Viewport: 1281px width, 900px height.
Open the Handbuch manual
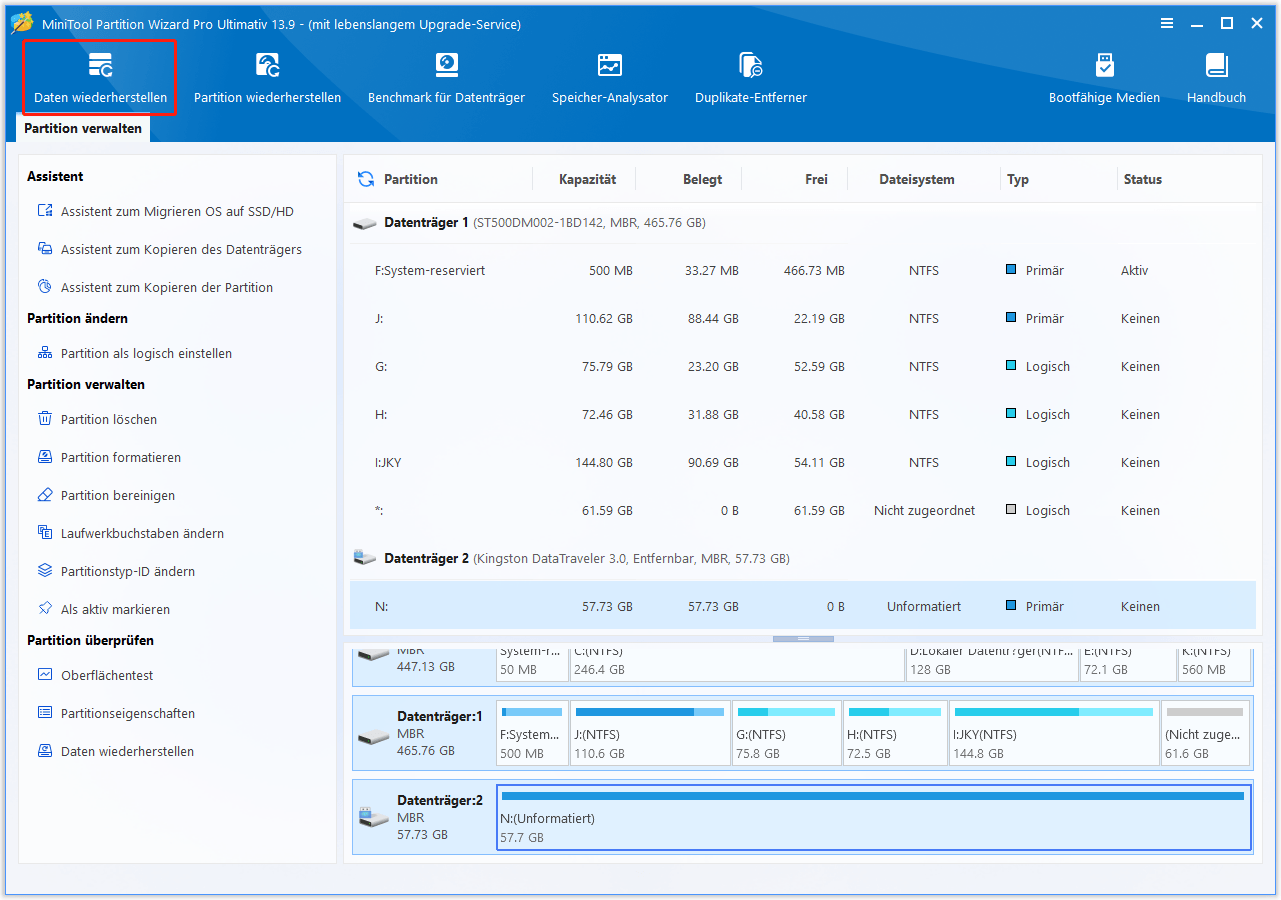[1216, 78]
